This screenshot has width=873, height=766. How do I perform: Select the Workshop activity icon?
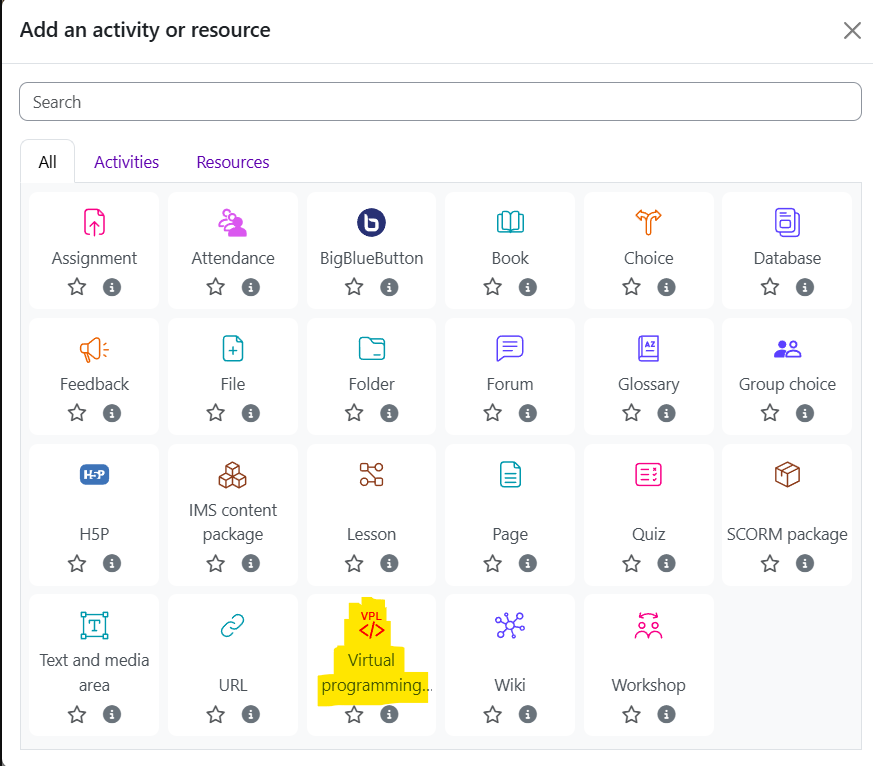click(648, 626)
